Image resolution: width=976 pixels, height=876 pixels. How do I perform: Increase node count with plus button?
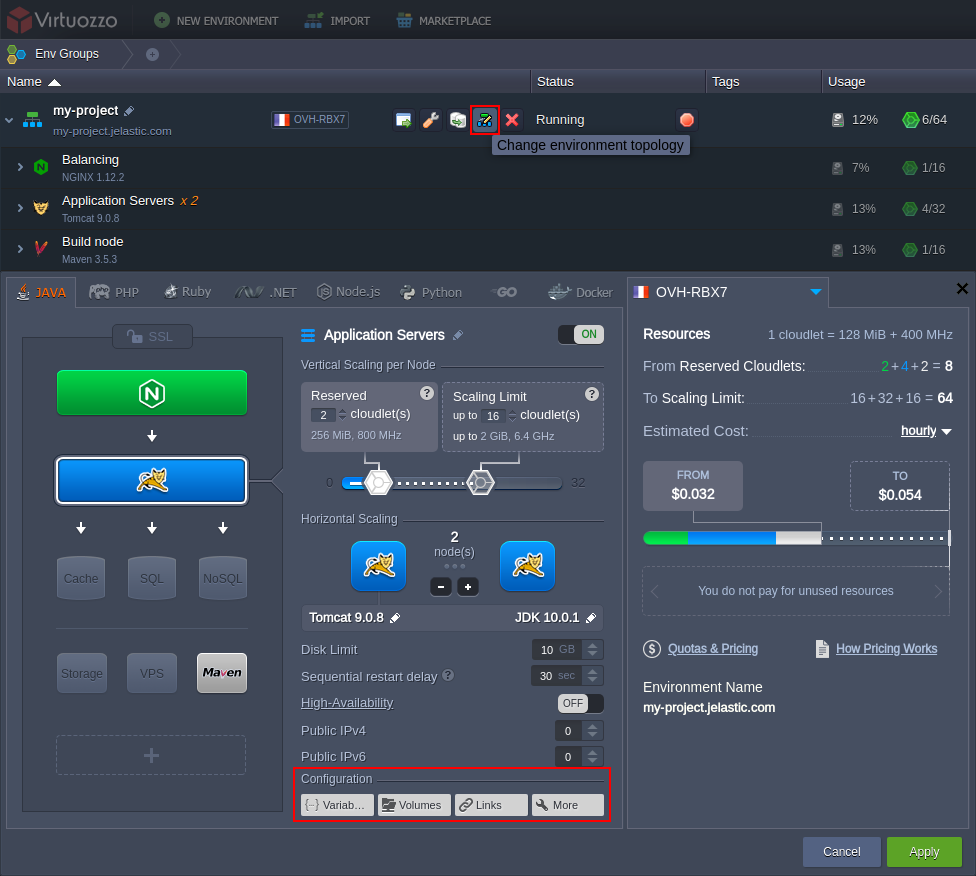pyautogui.click(x=468, y=586)
